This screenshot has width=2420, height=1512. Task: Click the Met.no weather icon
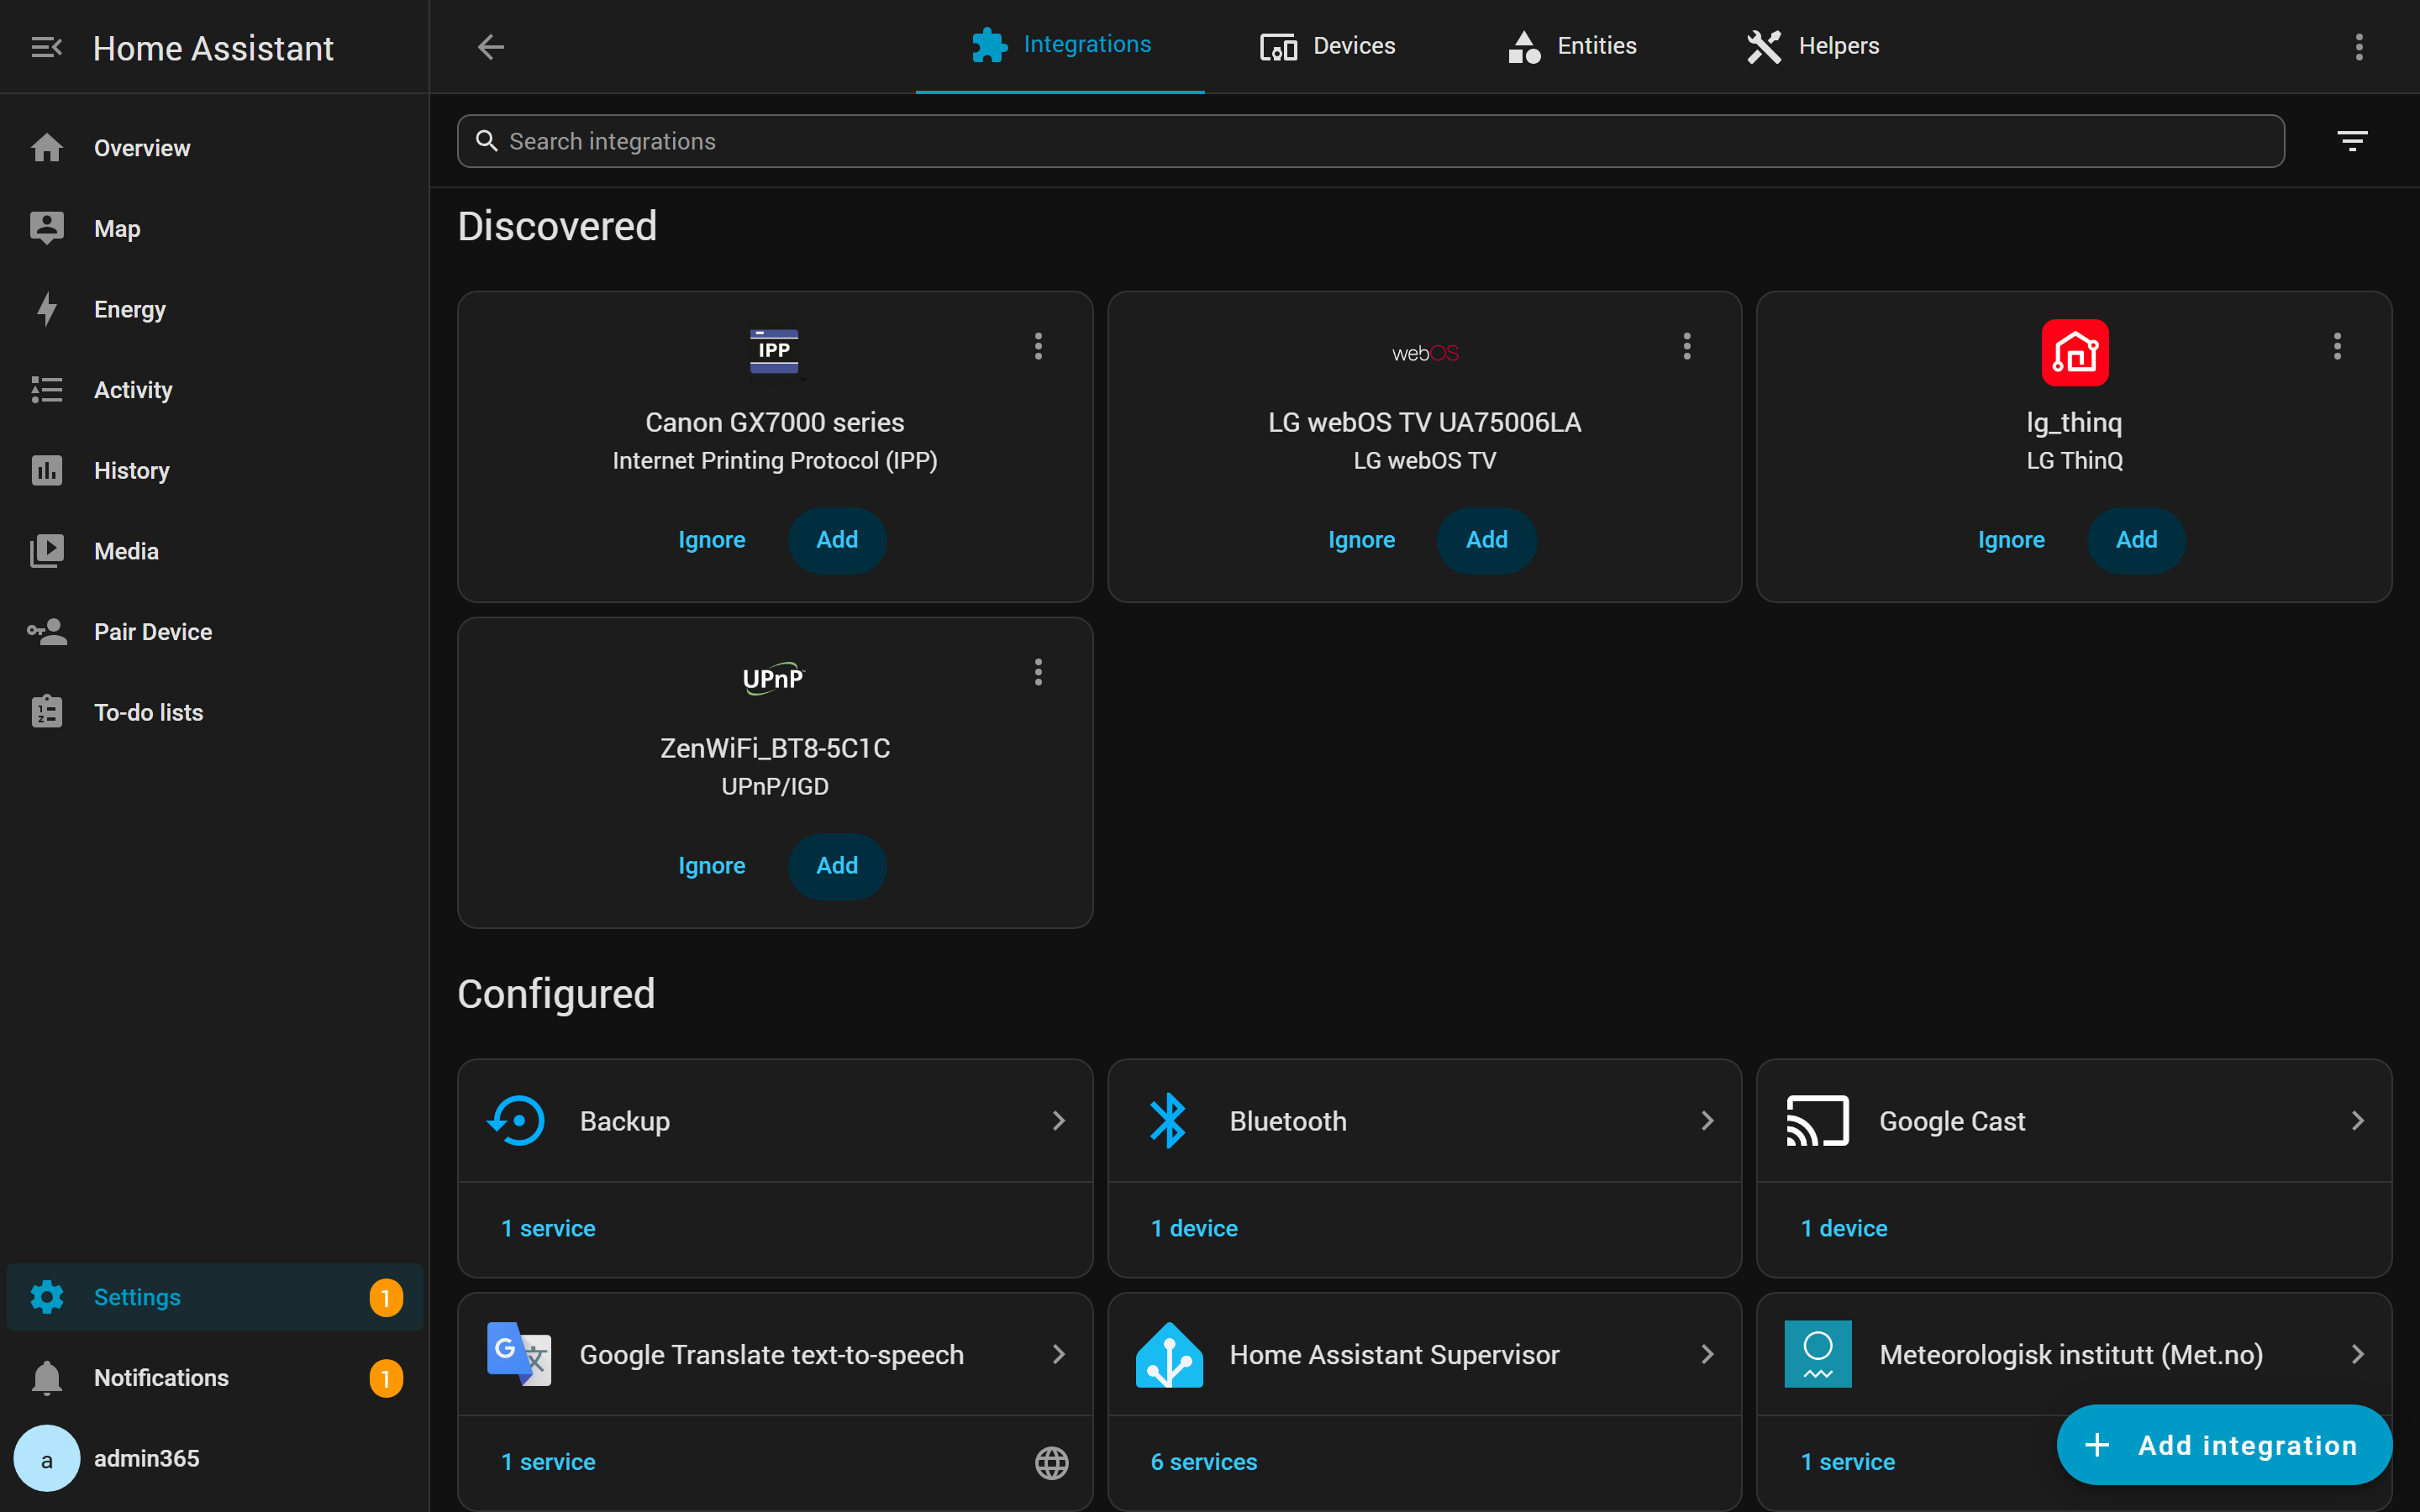pos(1818,1354)
